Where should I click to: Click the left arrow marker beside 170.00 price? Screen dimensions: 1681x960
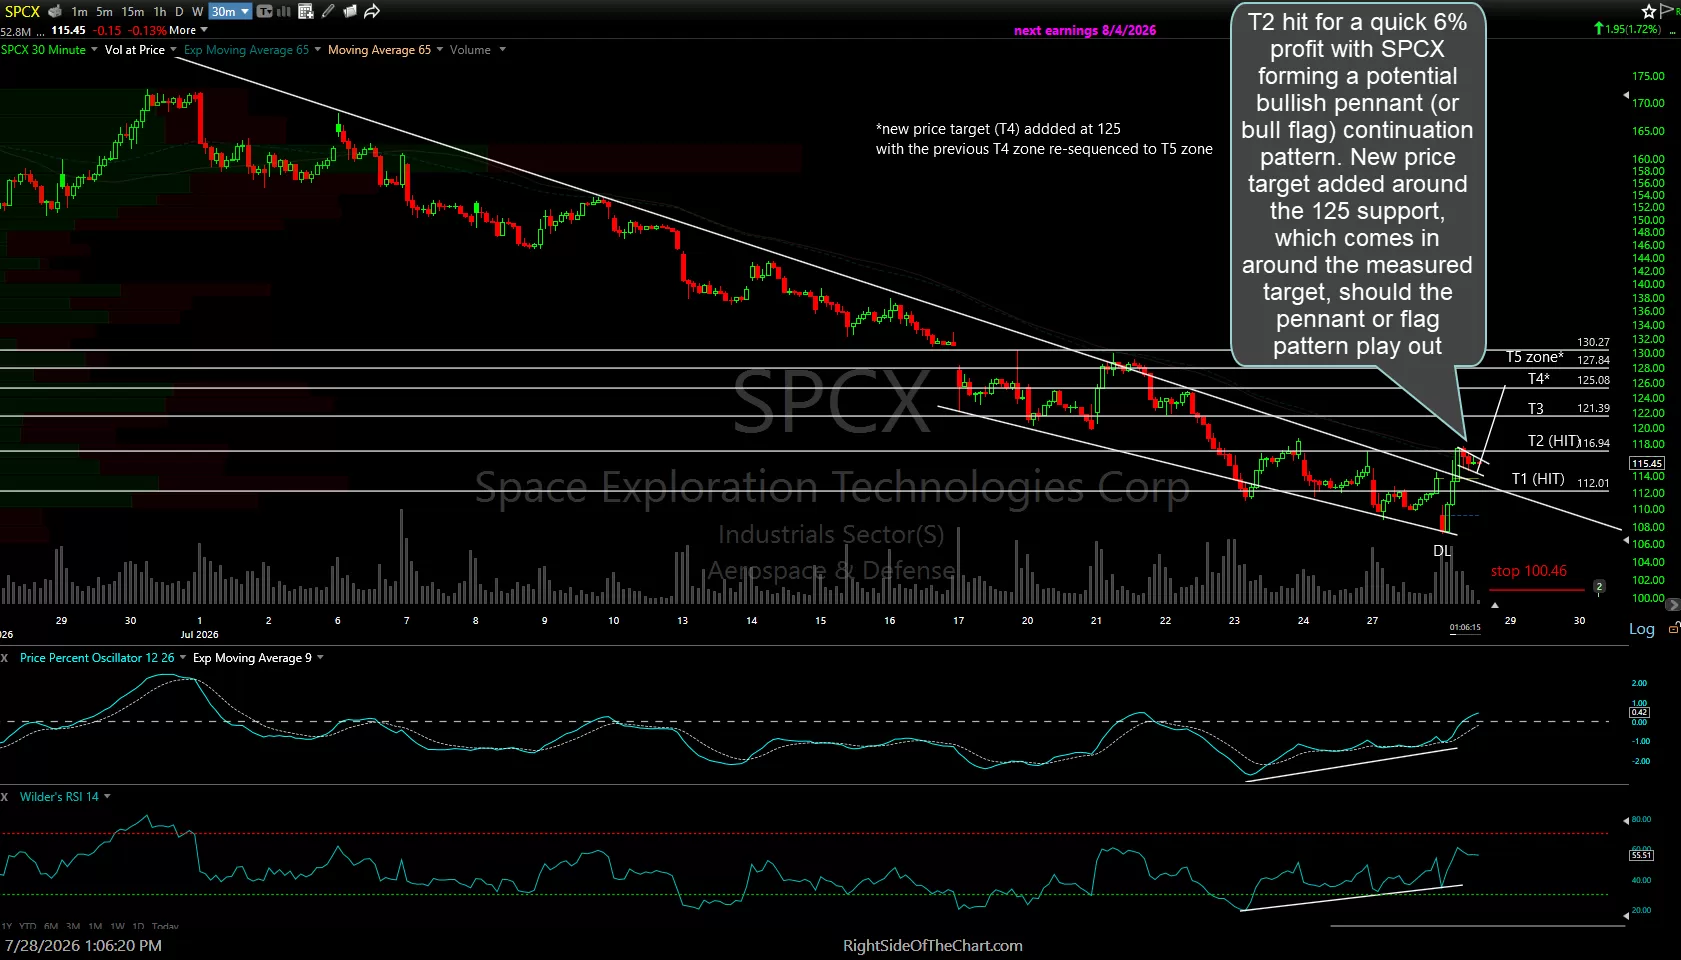pos(1625,96)
